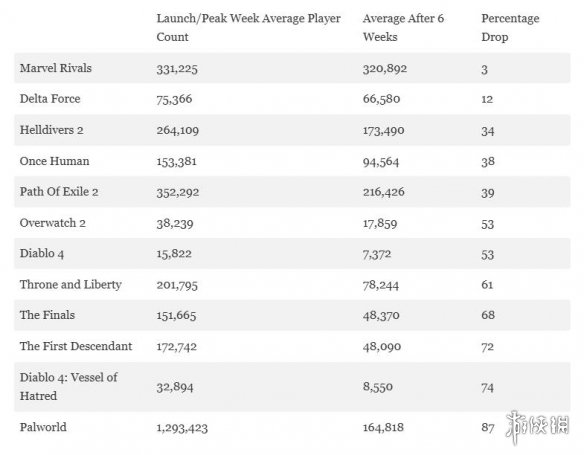
Task: Select Throne and Liberty game name
Action: click(71, 284)
